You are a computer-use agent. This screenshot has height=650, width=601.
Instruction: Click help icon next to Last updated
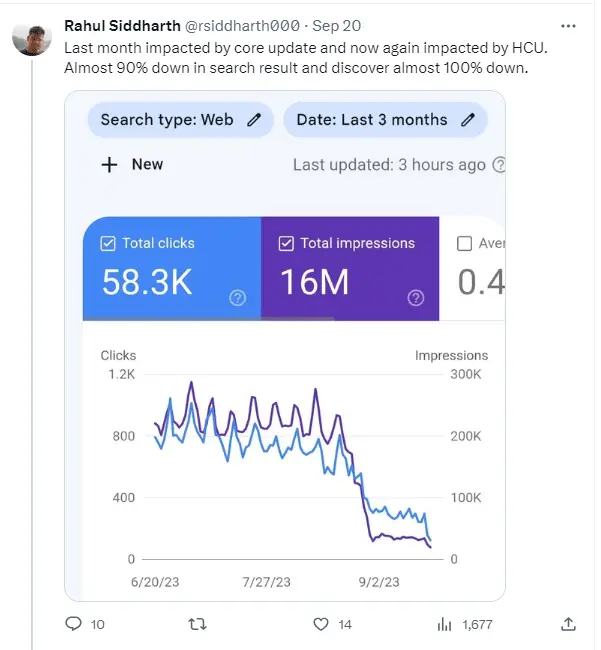499,165
